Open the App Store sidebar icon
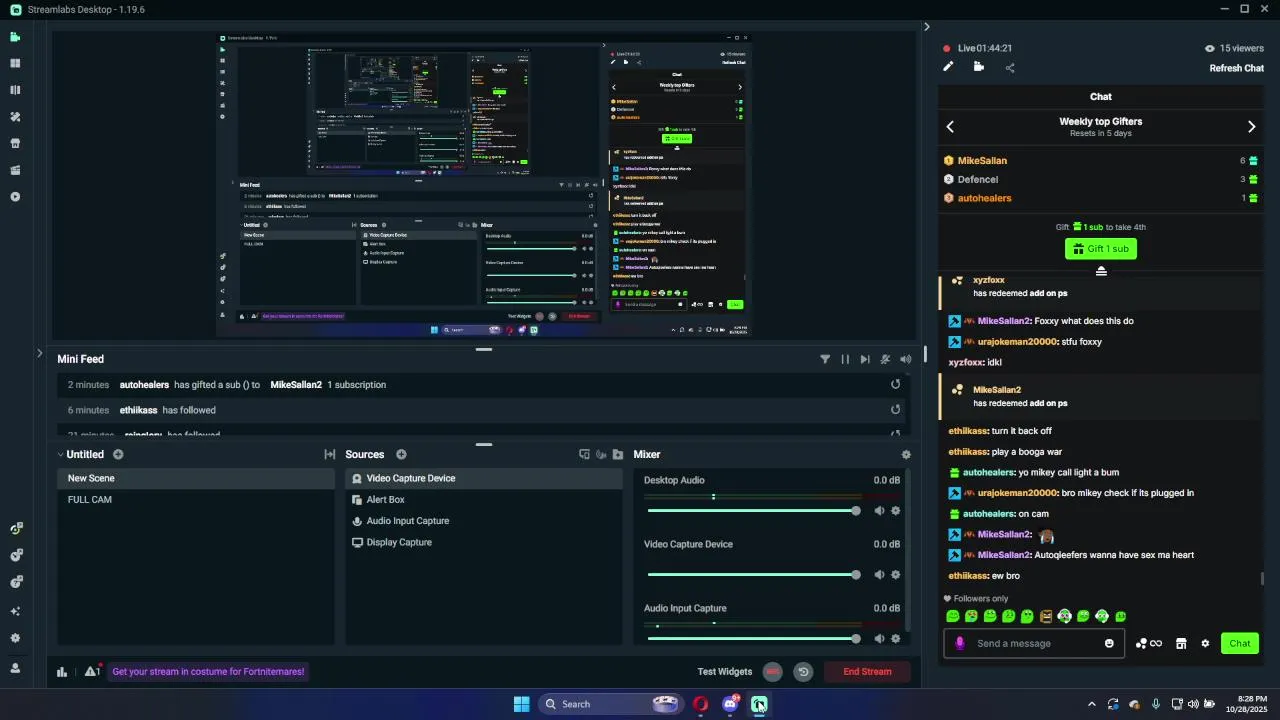The width and height of the screenshot is (1280, 720). click(15, 143)
